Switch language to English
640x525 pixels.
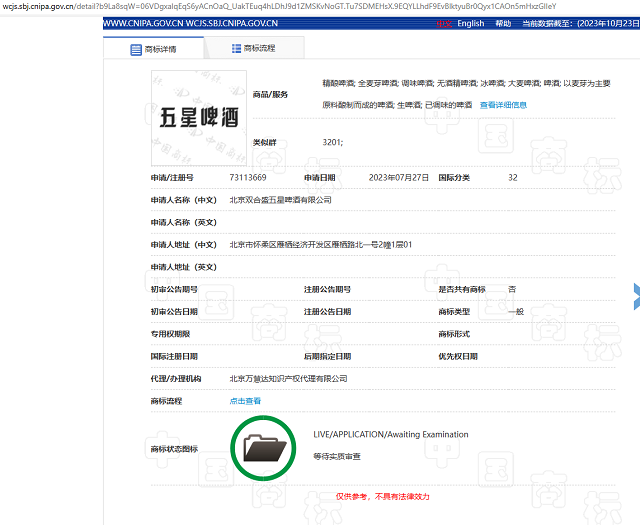tap(471, 24)
